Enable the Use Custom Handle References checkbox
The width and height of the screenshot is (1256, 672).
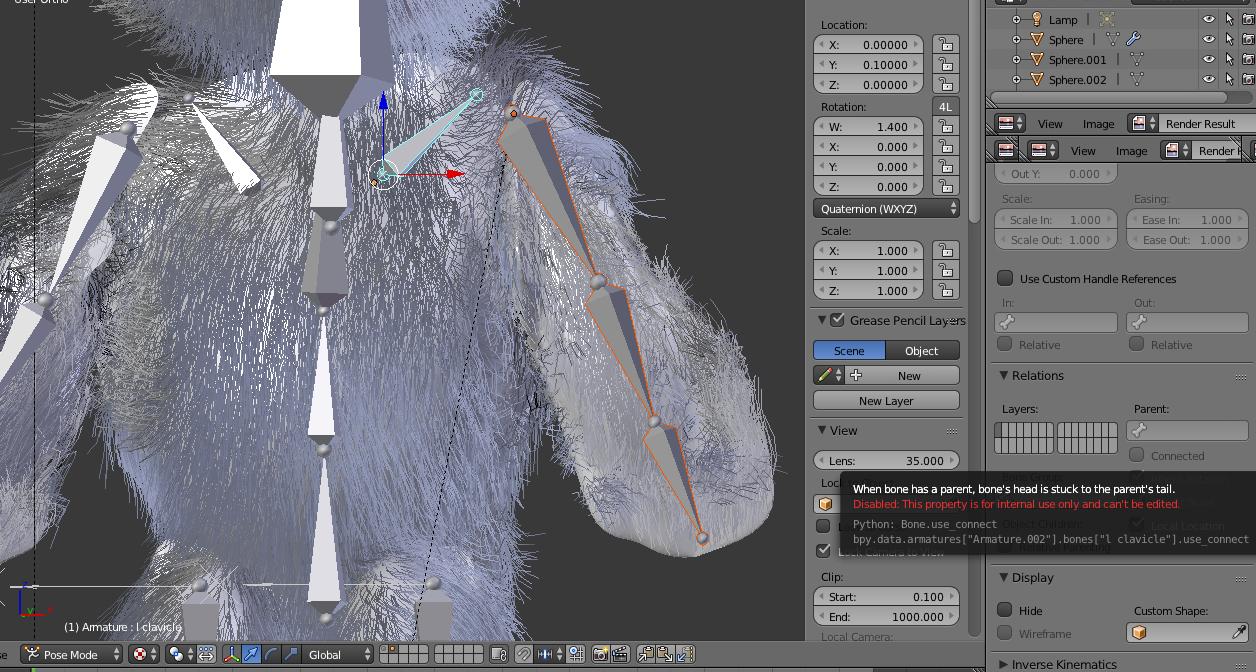1004,278
